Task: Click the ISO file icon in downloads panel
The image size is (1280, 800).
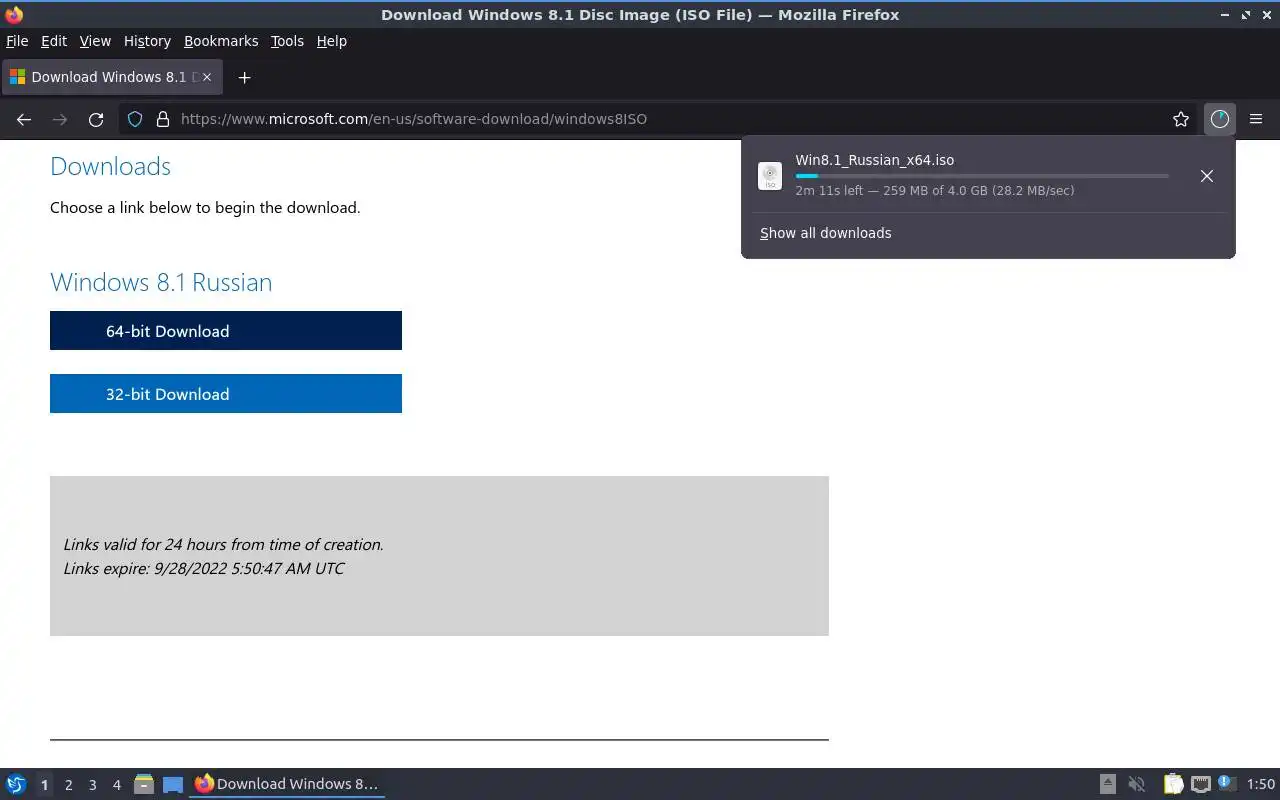Action: (x=770, y=176)
